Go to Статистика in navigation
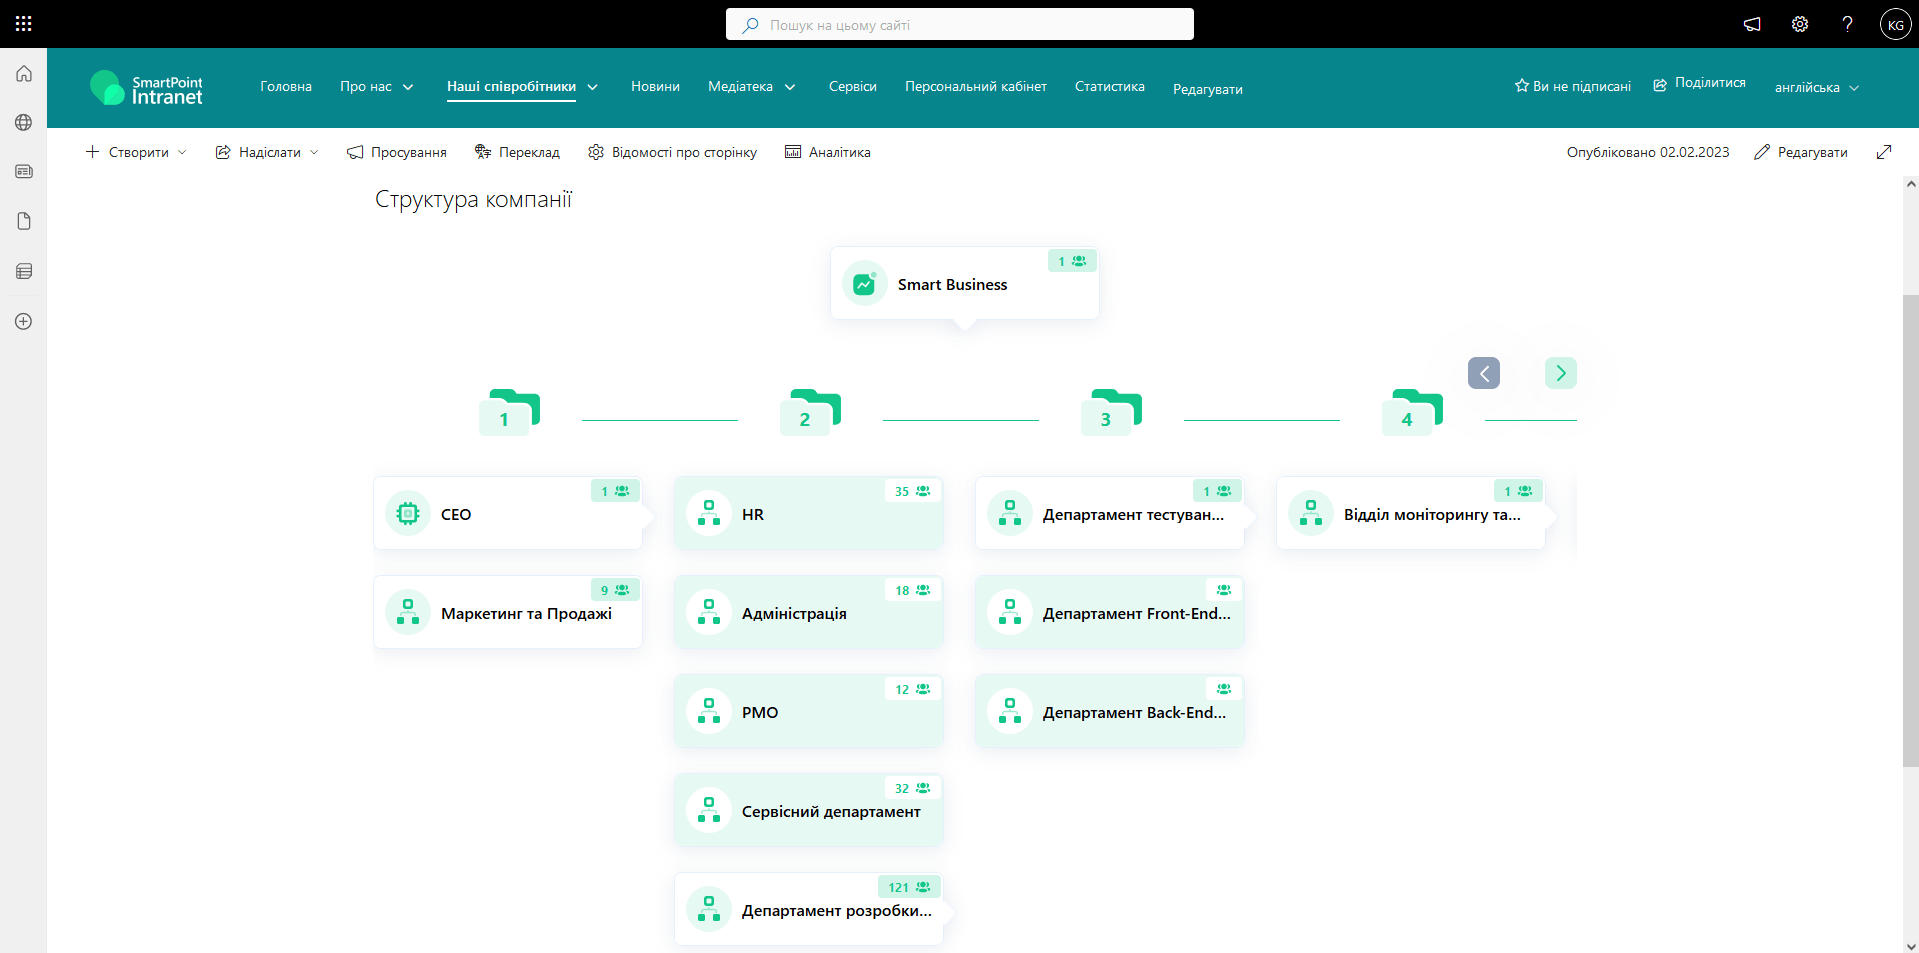This screenshot has width=1919, height=953. coord(1109,87)
